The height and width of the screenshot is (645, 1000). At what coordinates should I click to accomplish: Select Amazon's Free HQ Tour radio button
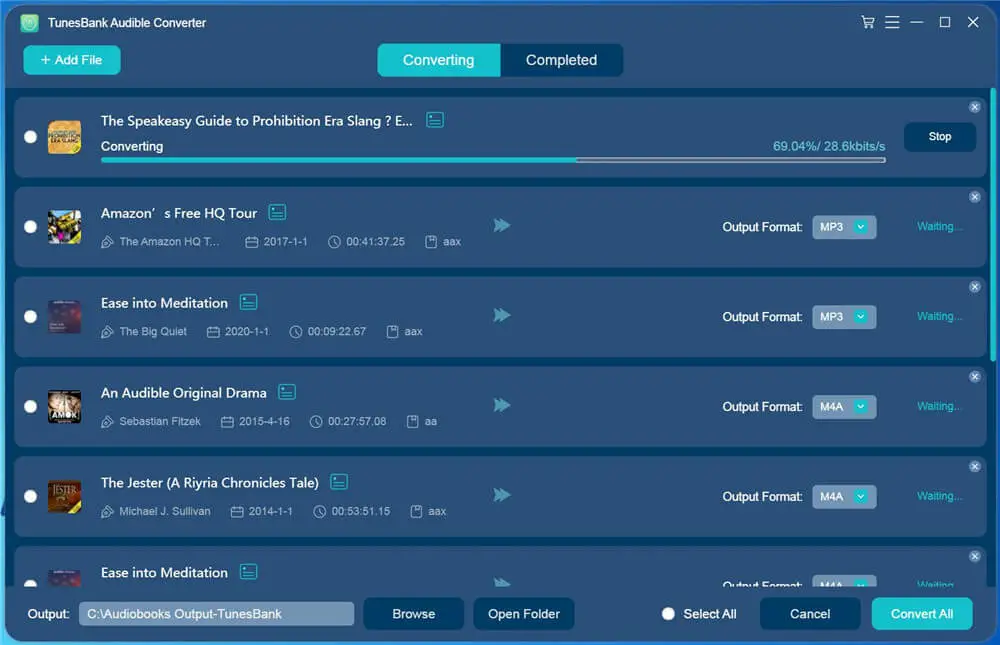pos(30,227)
